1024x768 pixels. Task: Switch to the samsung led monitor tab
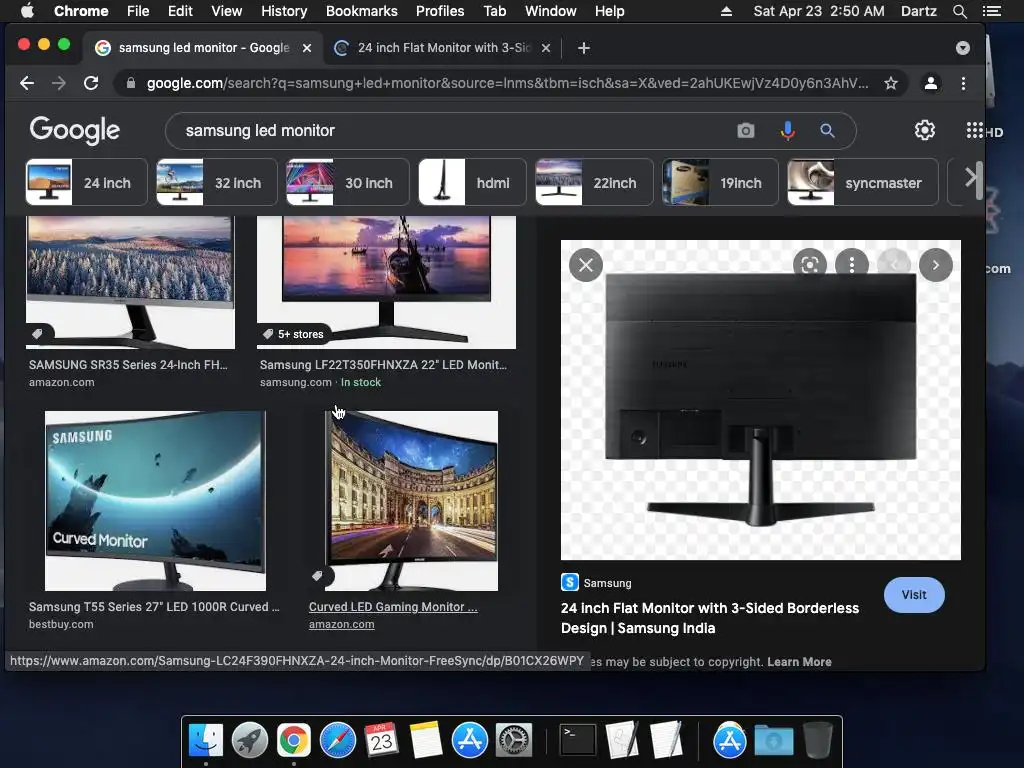pos(204,48)
